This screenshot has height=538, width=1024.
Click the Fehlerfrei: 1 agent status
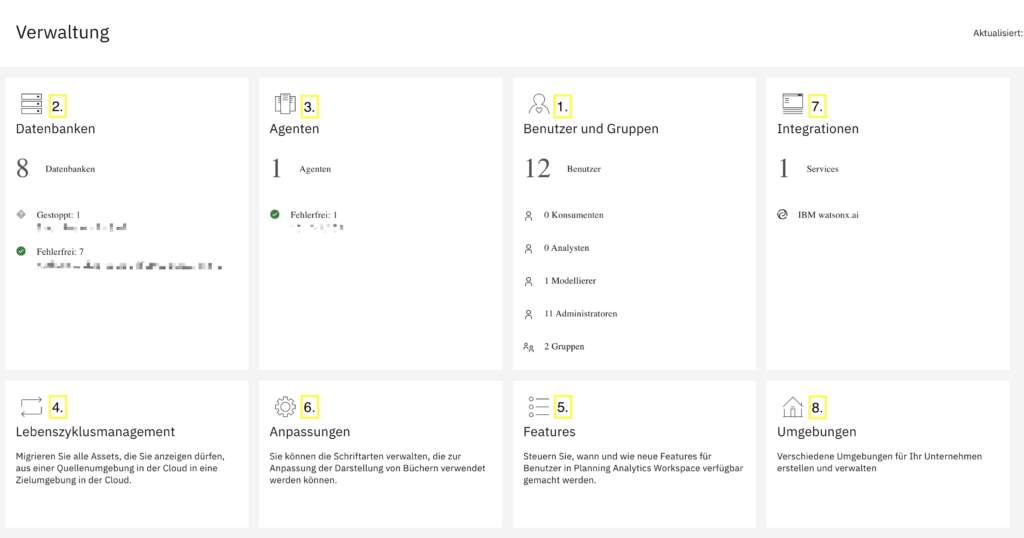(x=314, y=215)
